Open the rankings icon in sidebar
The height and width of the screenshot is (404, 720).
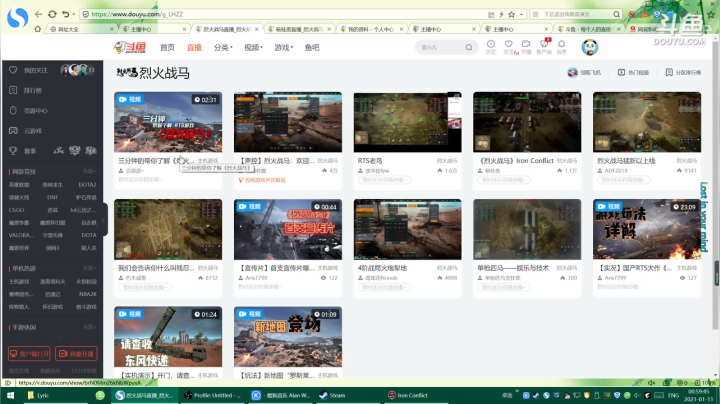[x=13, y=90]
